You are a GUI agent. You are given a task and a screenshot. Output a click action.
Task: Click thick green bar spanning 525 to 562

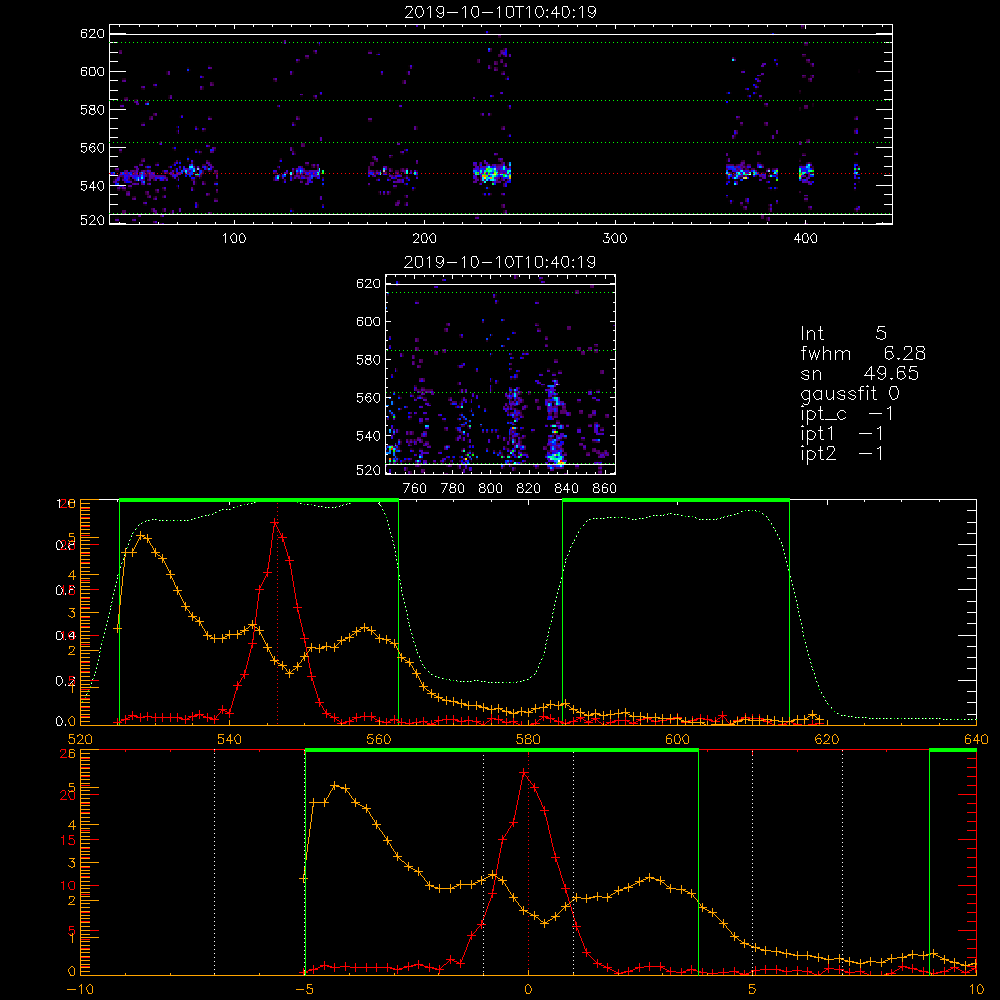tap(259, 500)
